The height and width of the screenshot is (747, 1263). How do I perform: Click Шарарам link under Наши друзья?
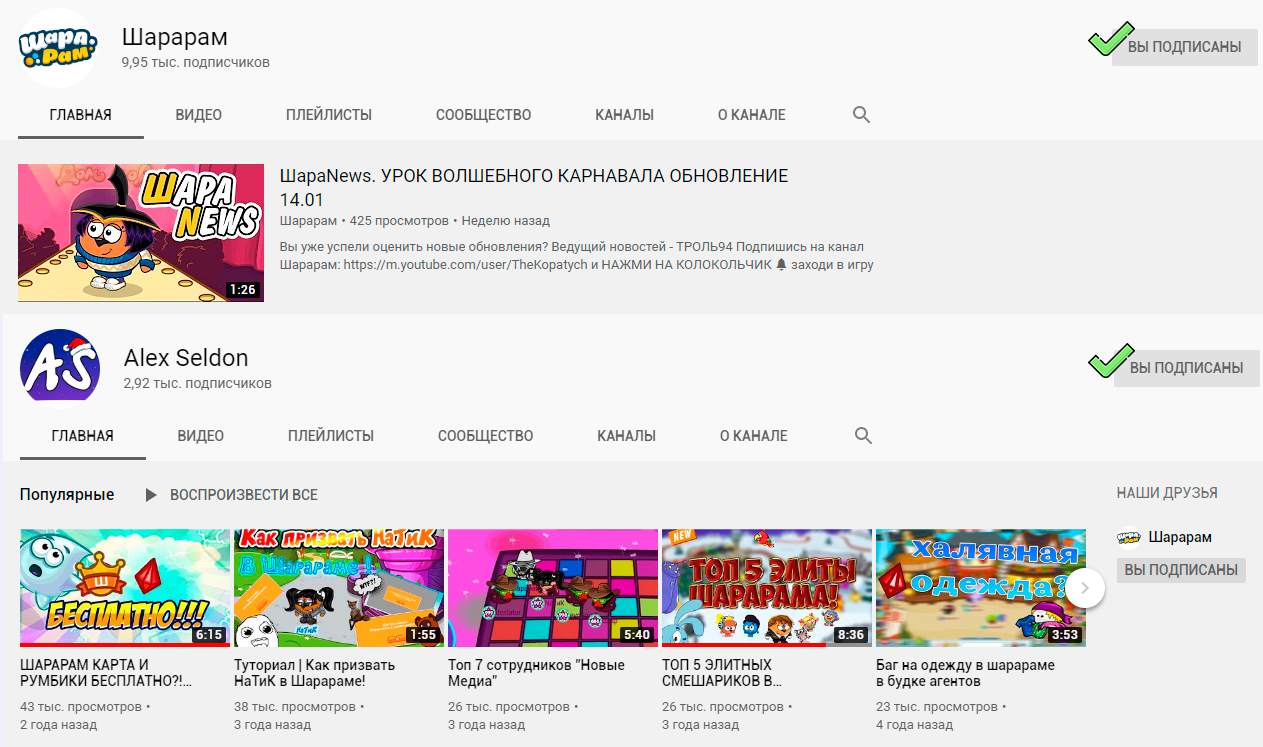pyautogui.click(x=1180, y=538)
